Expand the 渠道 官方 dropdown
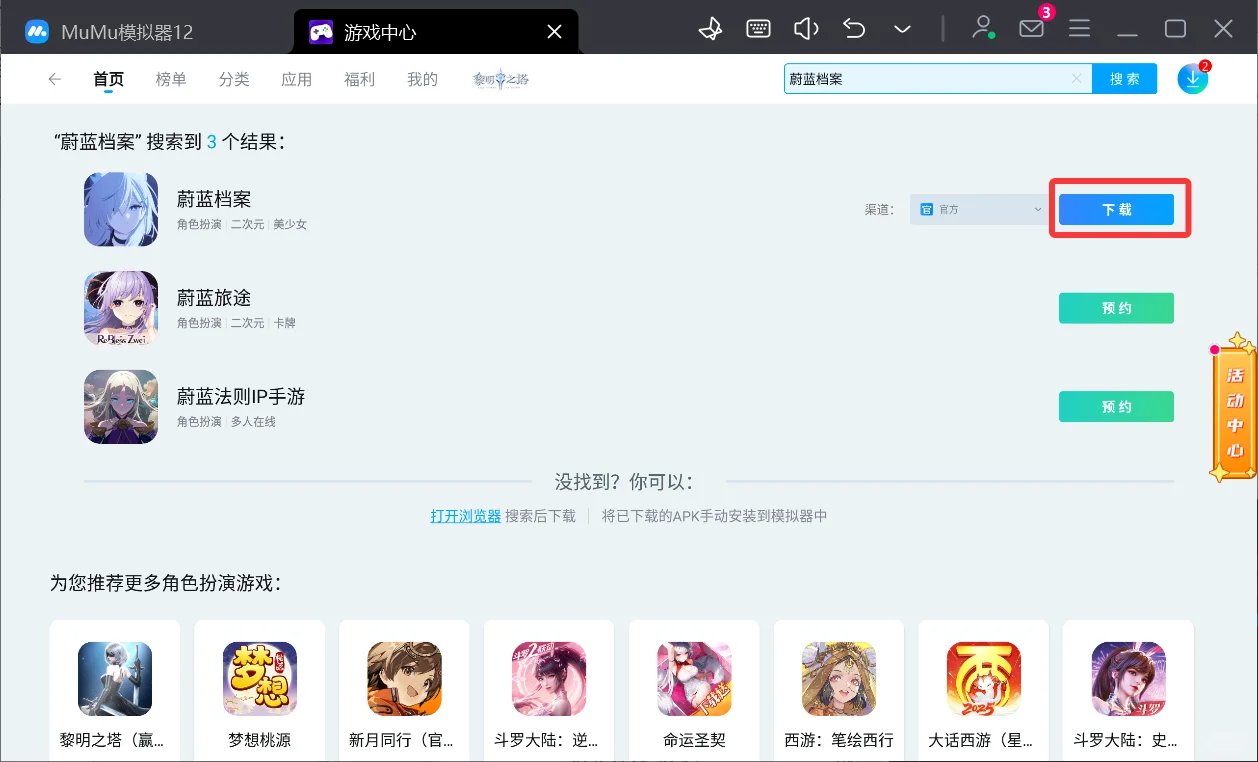 [979, 209]
